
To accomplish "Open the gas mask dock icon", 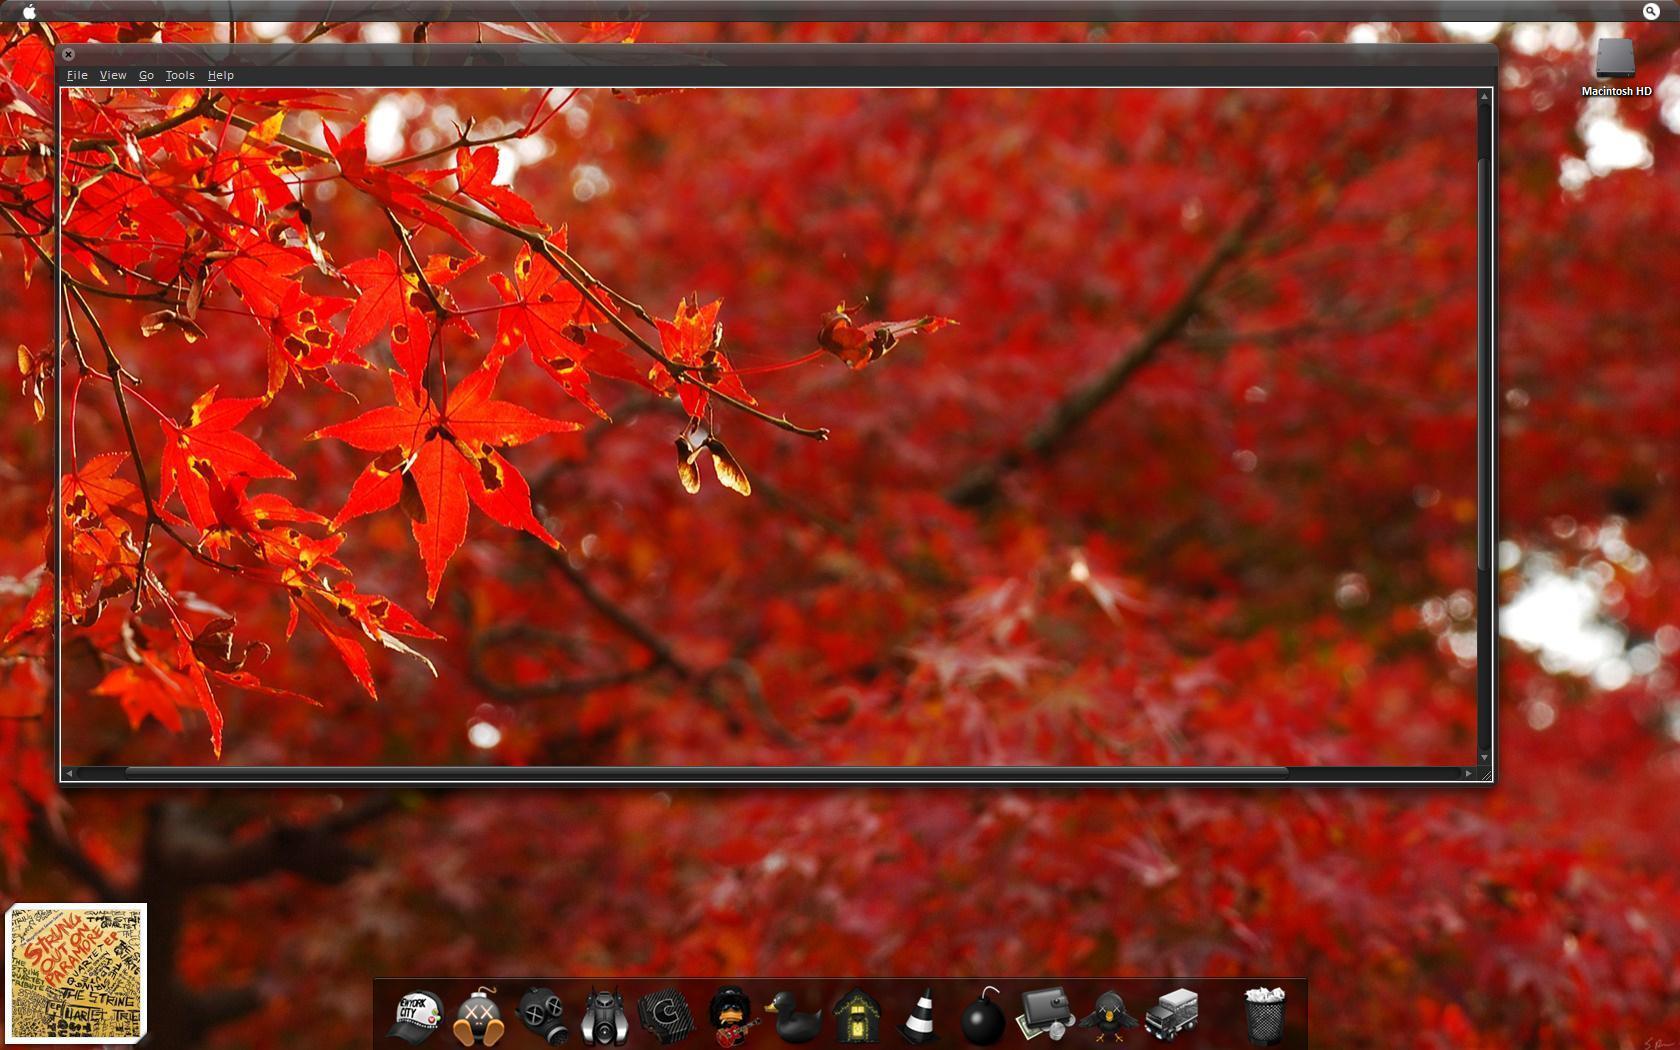I will [542, 1016].
